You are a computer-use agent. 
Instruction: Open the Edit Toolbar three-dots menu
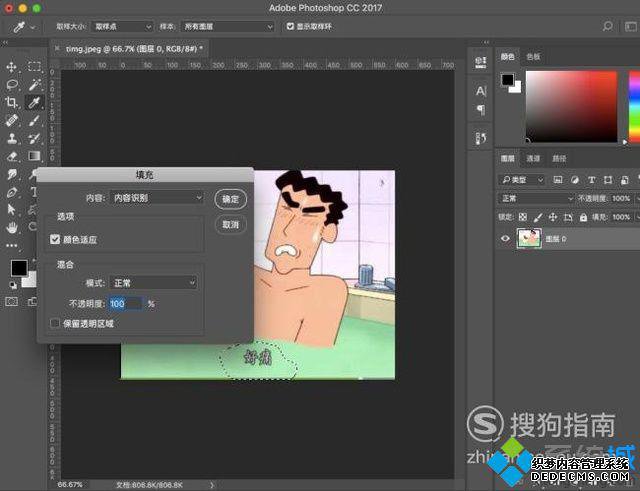click(x=12, y=245)
